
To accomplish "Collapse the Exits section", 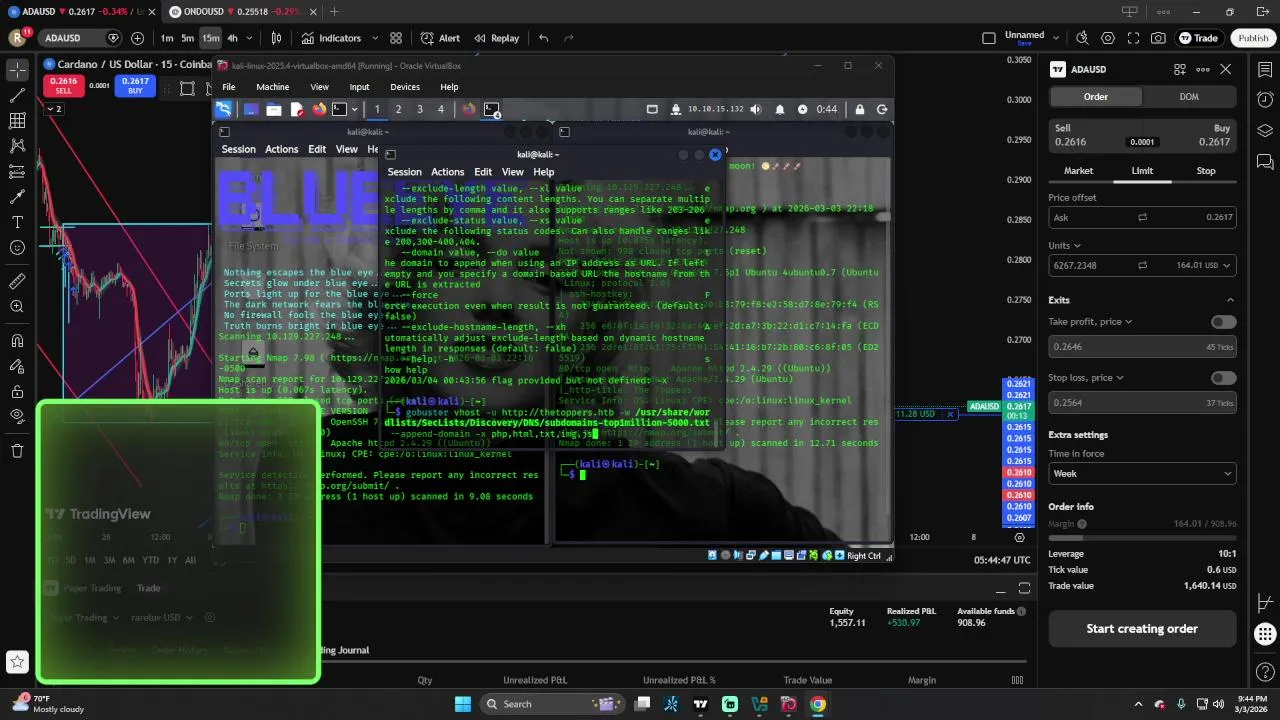I will 1230,300.
